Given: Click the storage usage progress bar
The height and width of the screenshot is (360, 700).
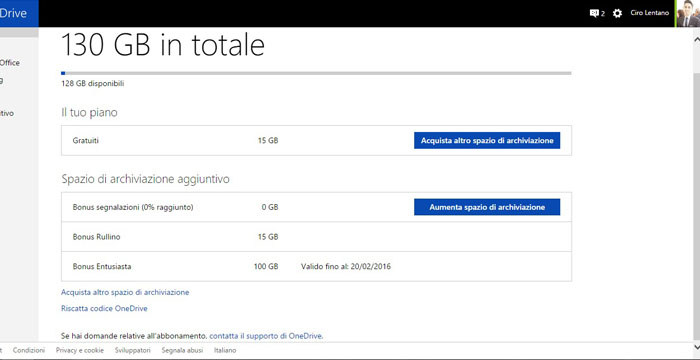Looking at the screenshot, I should pos(316,73).
